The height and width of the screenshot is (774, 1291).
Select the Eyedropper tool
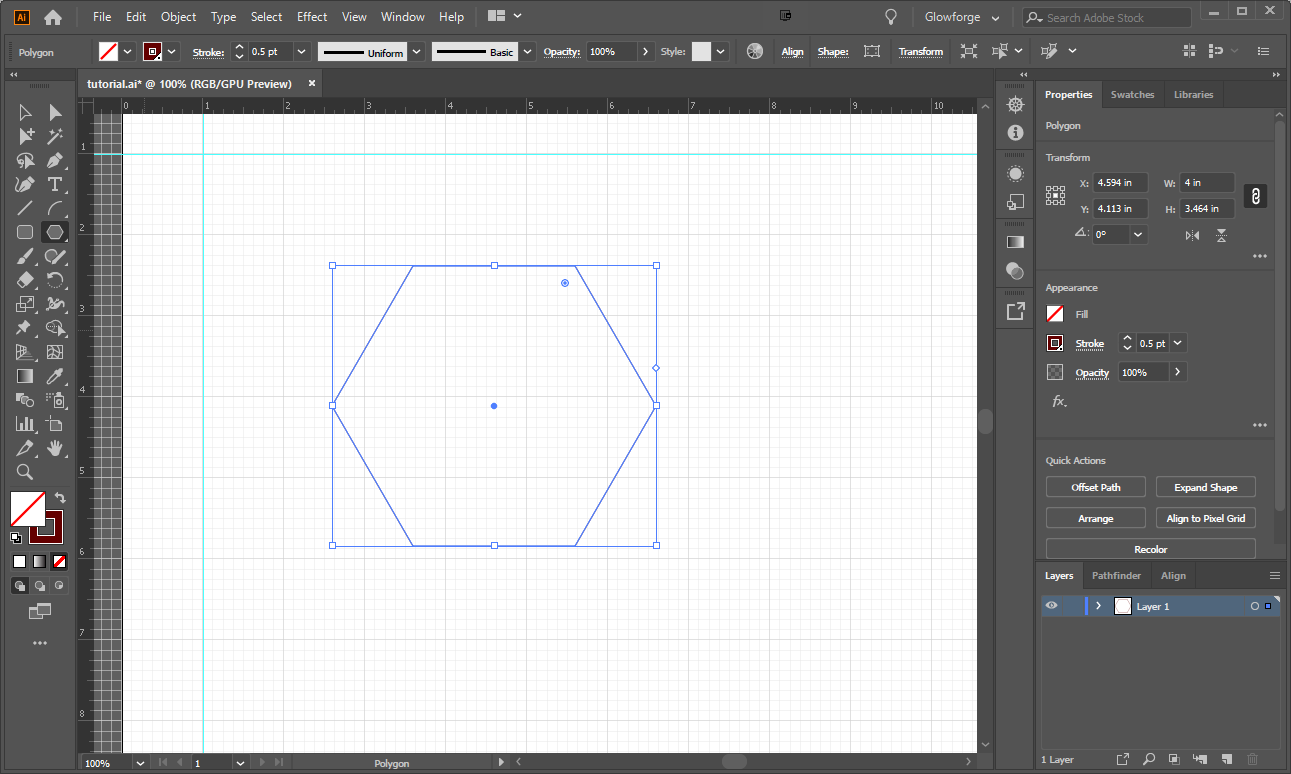tap(55, 376)
